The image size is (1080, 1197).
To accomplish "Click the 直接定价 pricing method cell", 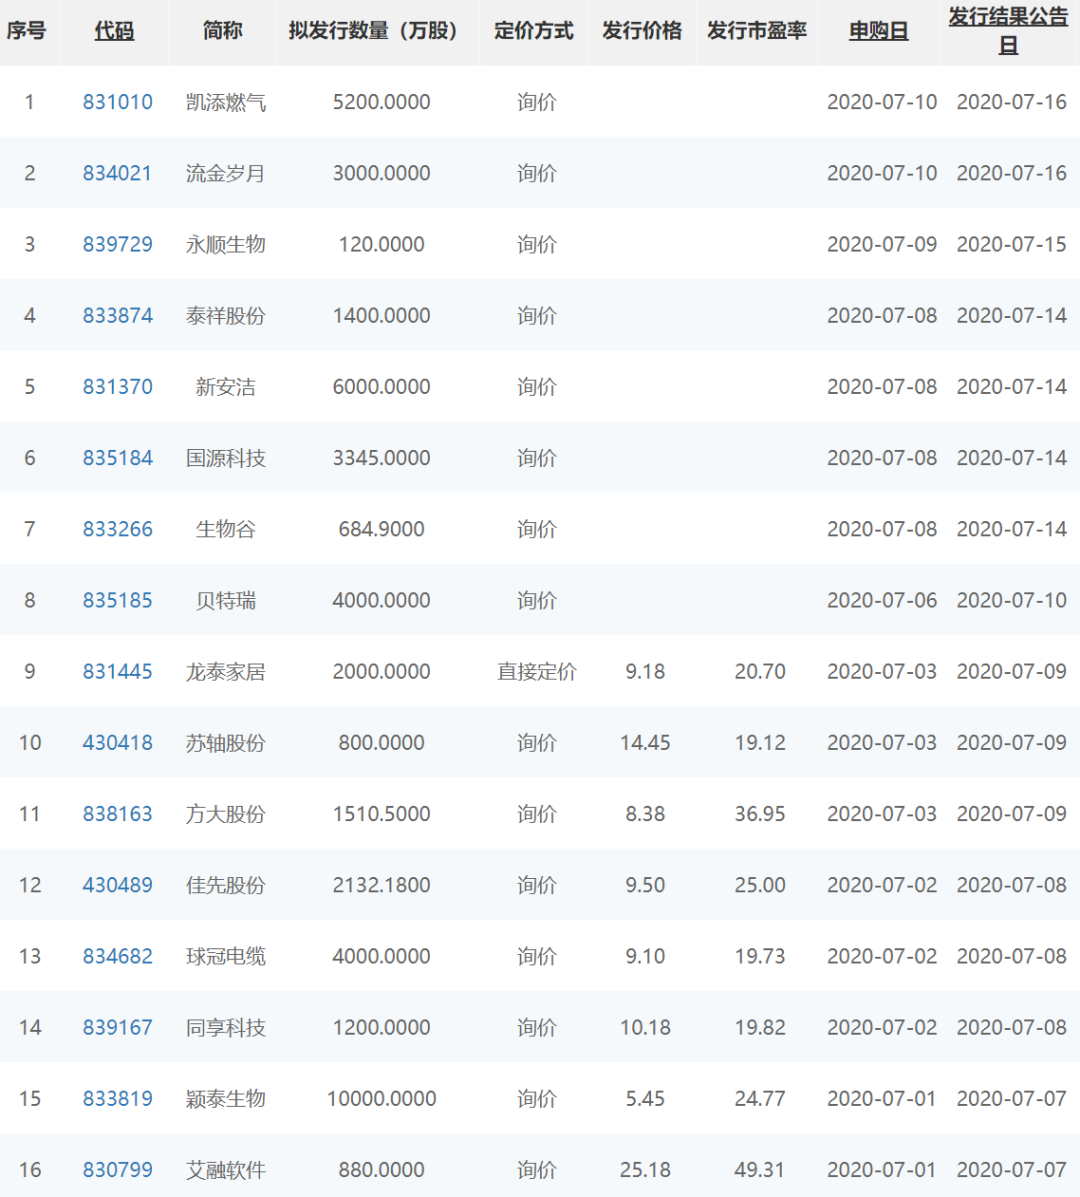I will [x=537, y=672].
